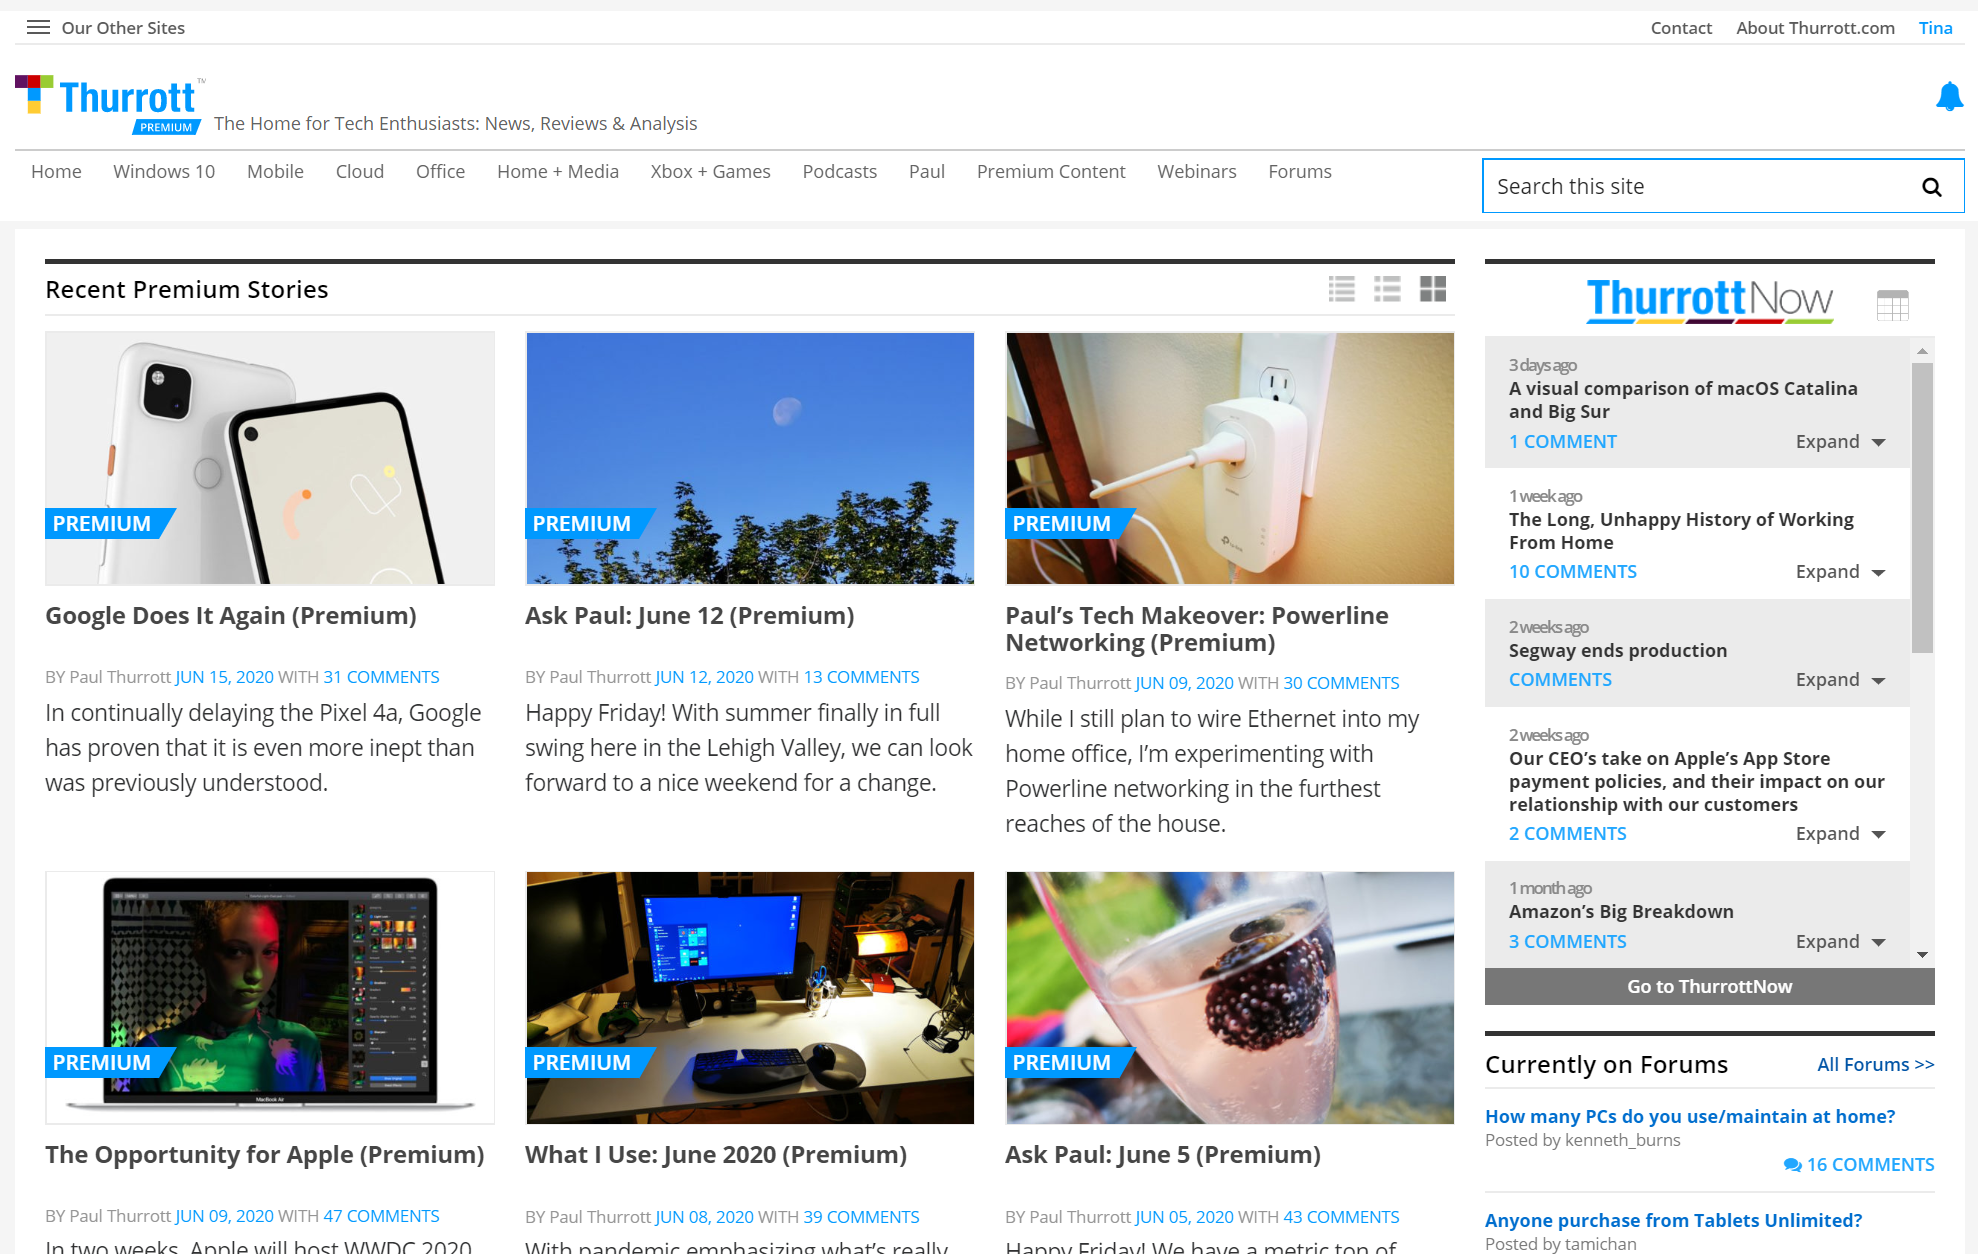
Task: Open 1 Comment under macOS comparison item
Action: click(1562, 442)
